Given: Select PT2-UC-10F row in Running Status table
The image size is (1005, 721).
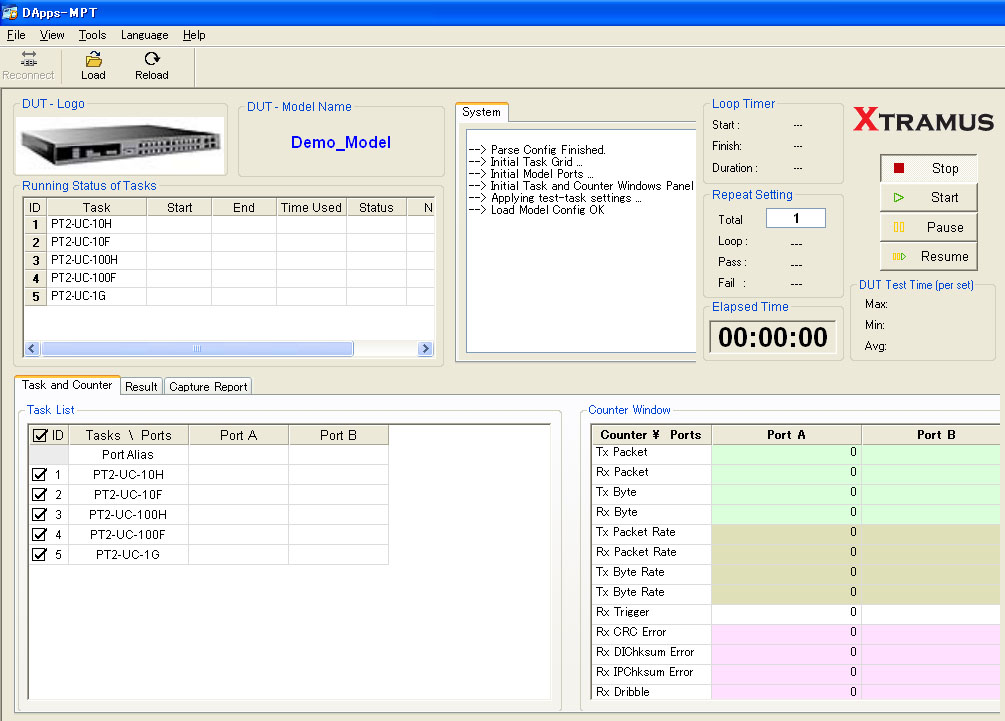Looking at the screenshot, I should point(229,242).
